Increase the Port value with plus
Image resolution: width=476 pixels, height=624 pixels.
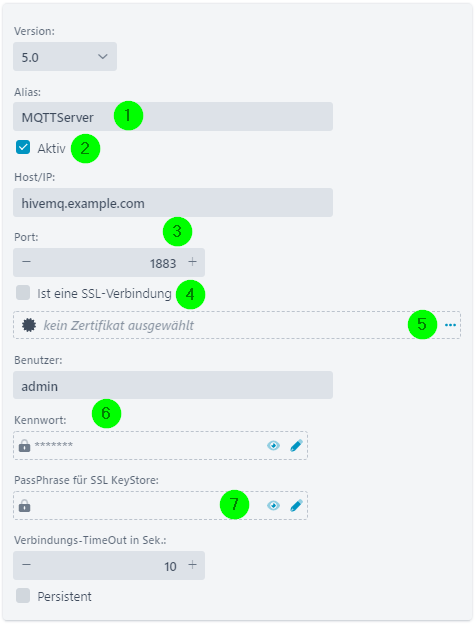point(193,262)
